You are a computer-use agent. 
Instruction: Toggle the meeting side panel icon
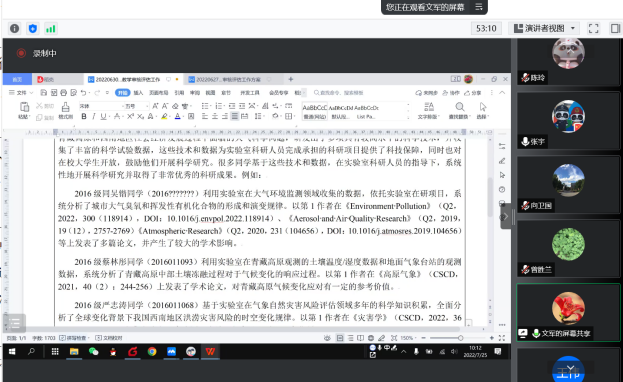pos(615,28)
